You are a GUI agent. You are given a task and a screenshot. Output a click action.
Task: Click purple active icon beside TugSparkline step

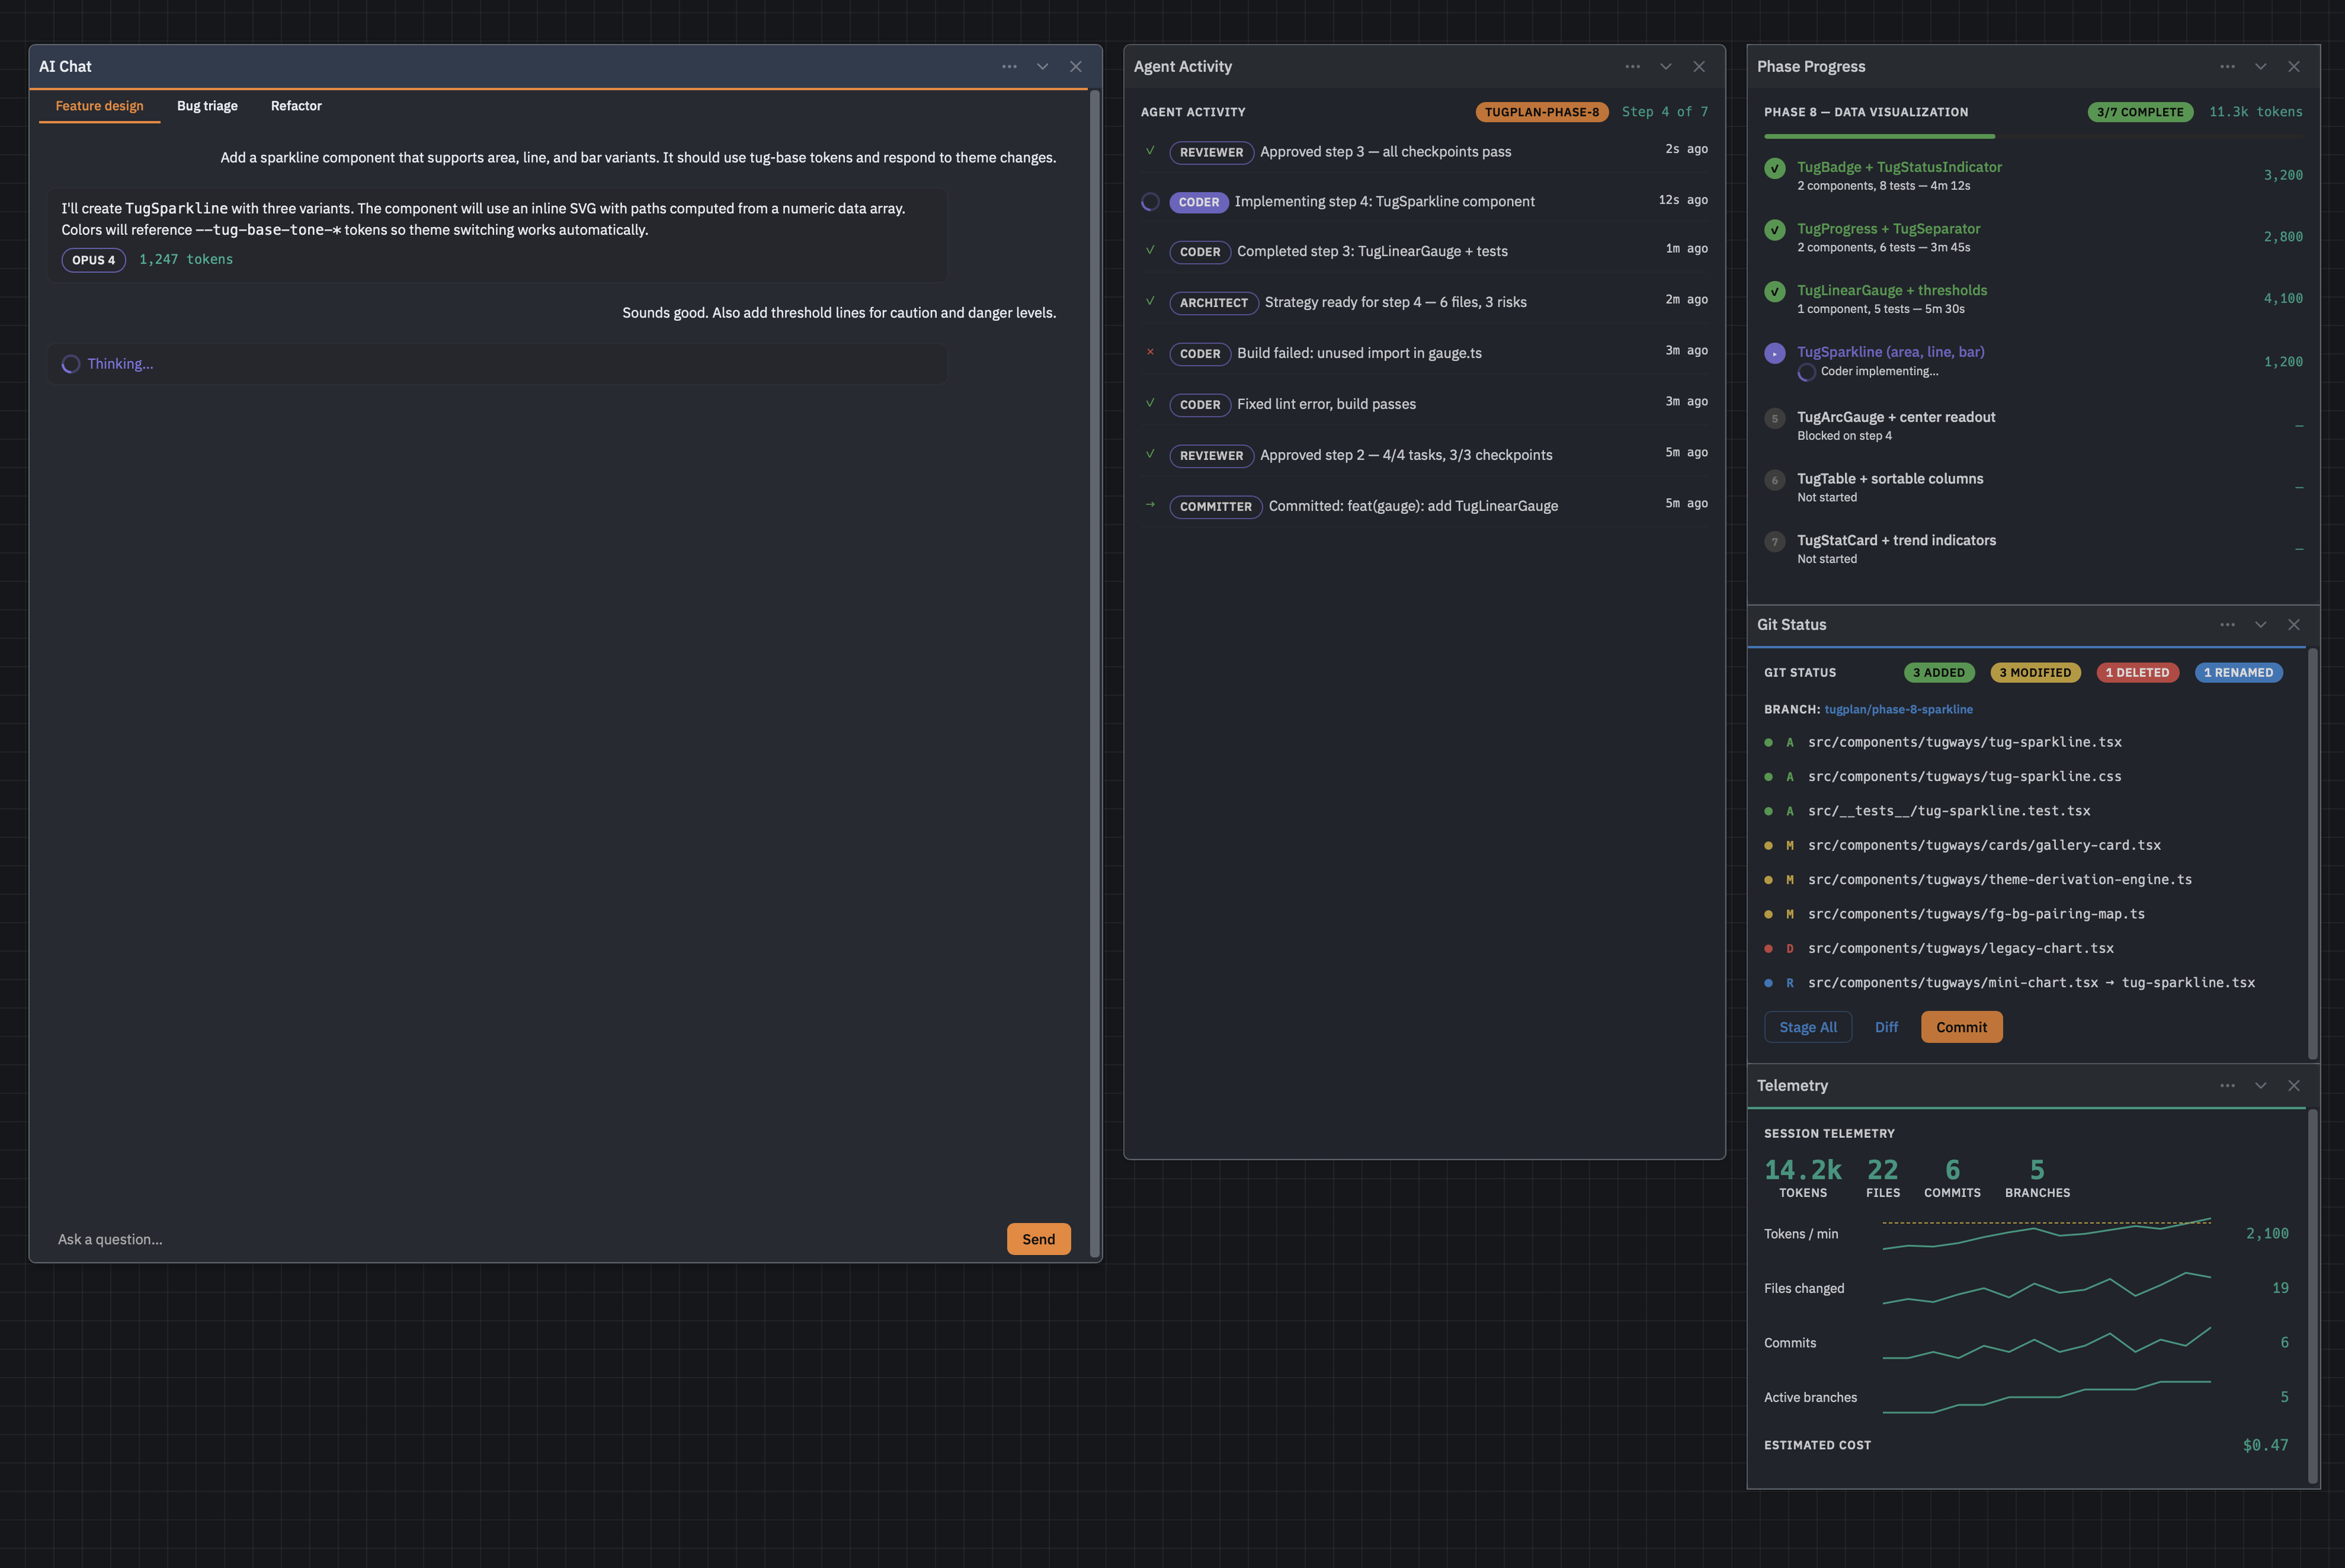point(1774,353)
